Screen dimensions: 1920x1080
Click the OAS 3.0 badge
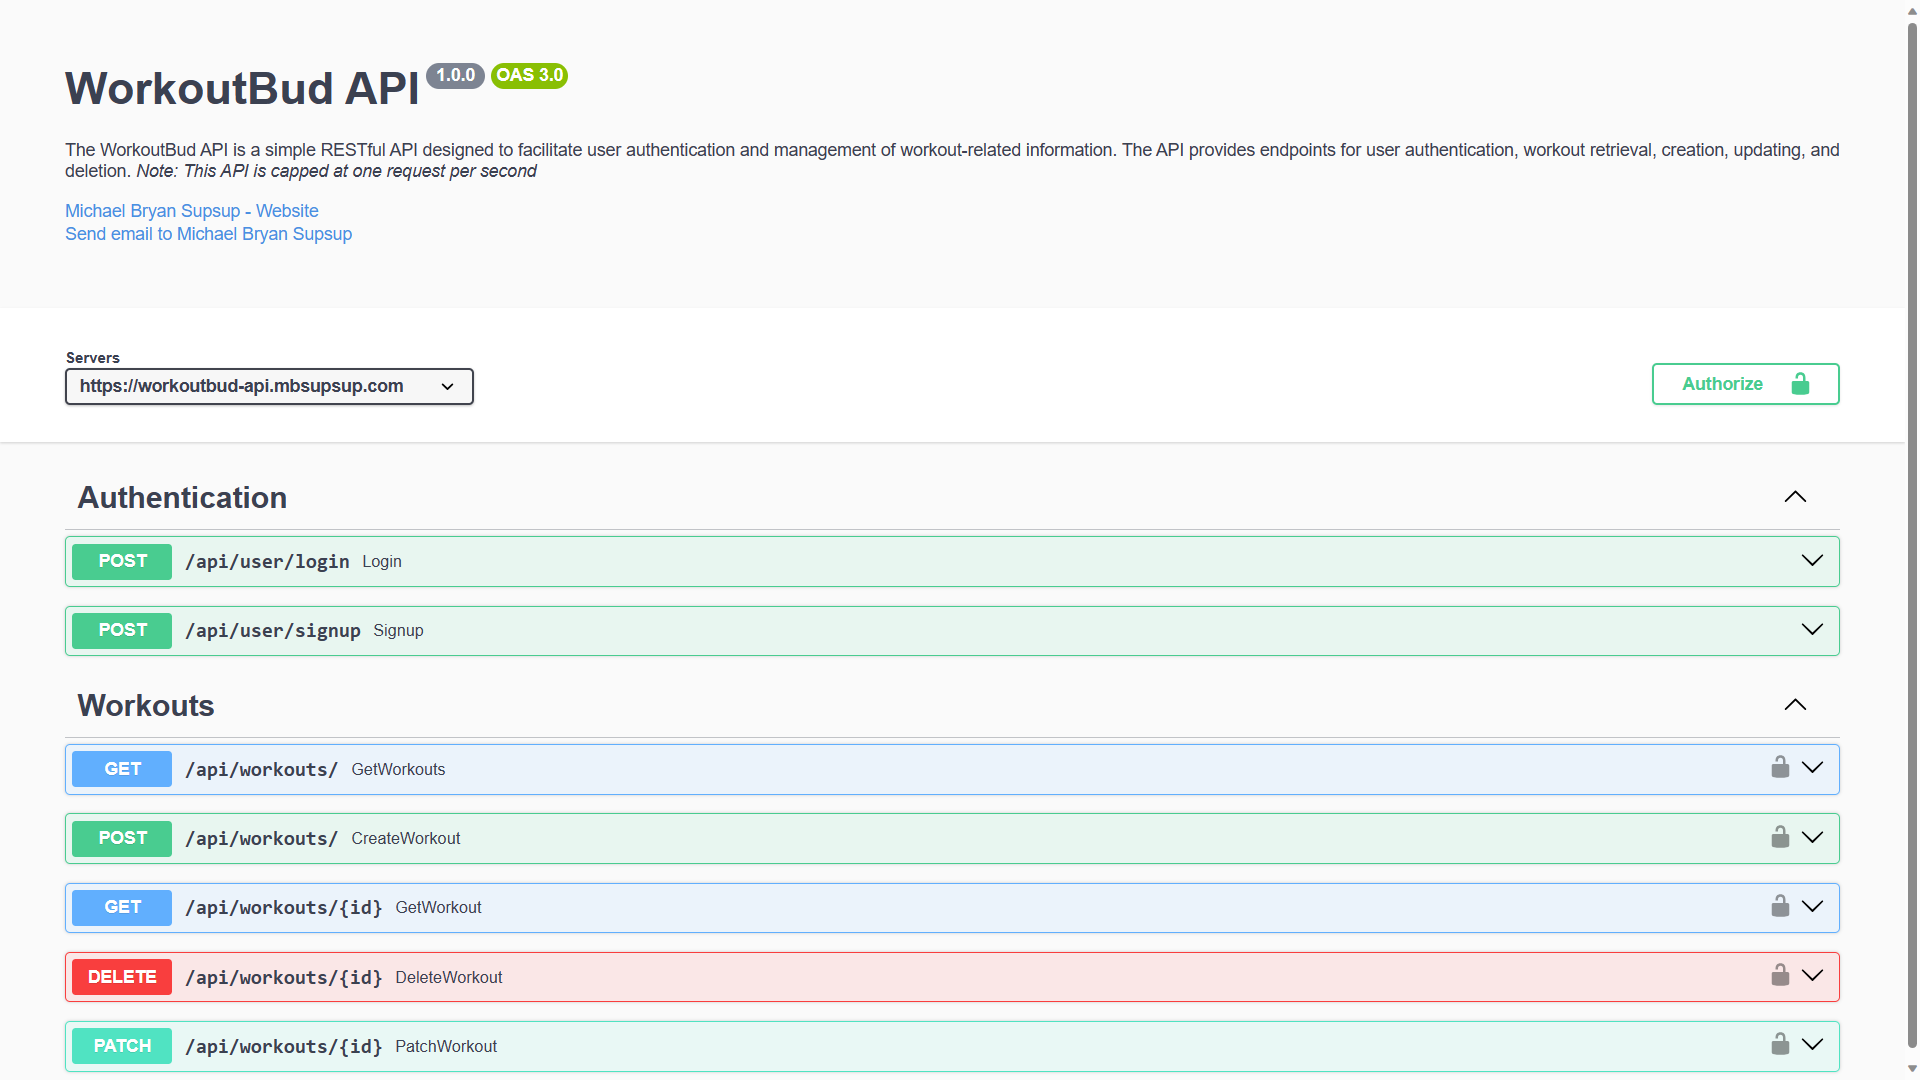[x=529, y=75]
